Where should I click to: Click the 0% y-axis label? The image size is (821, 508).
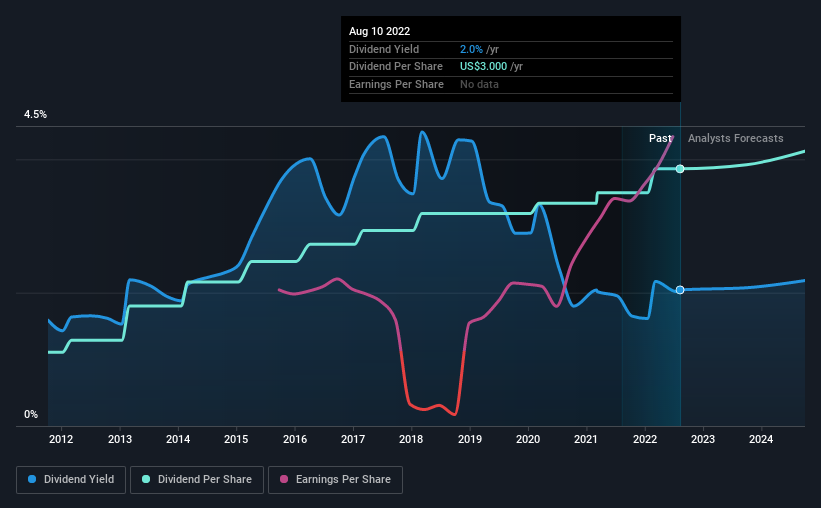pyautogui.click(x=31, y=414)
